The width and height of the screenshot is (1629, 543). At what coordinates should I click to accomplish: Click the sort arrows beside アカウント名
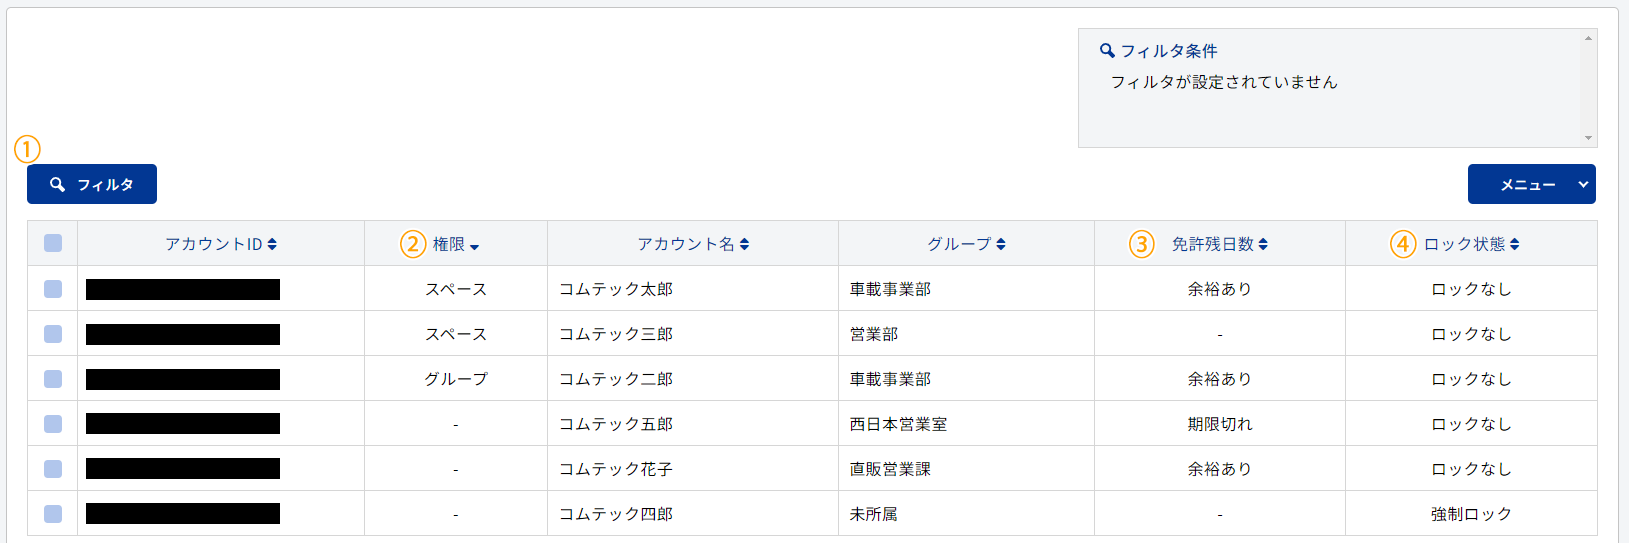coord(744,244)
